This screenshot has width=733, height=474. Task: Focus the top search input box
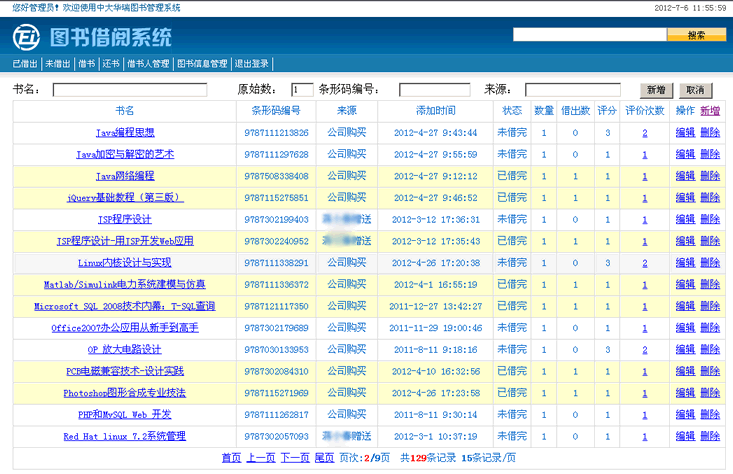point(589,35)
